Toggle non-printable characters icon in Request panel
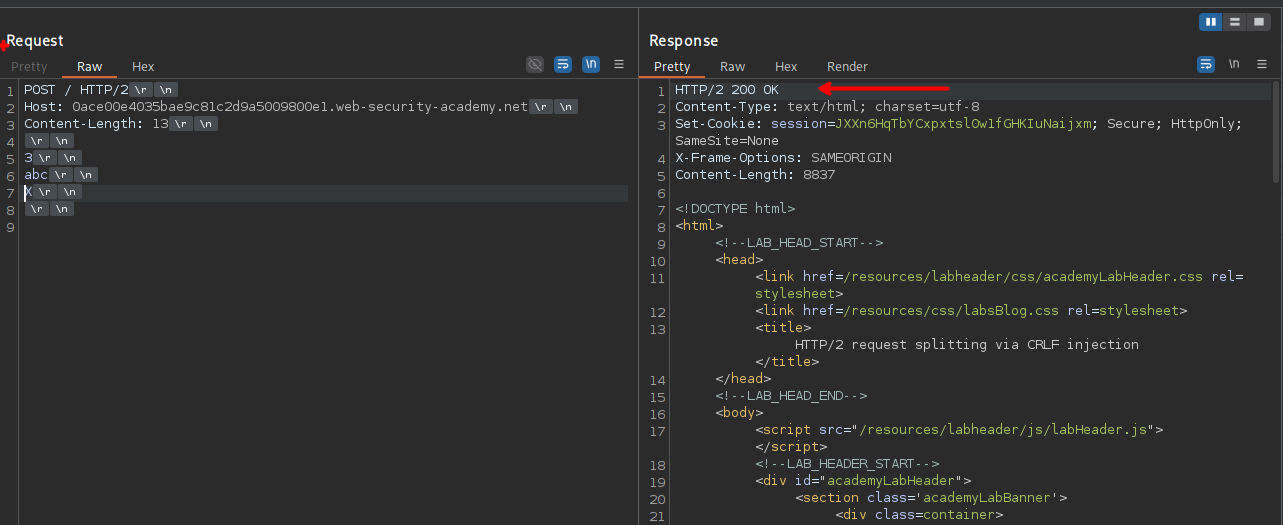 click(x=591, y=64)
